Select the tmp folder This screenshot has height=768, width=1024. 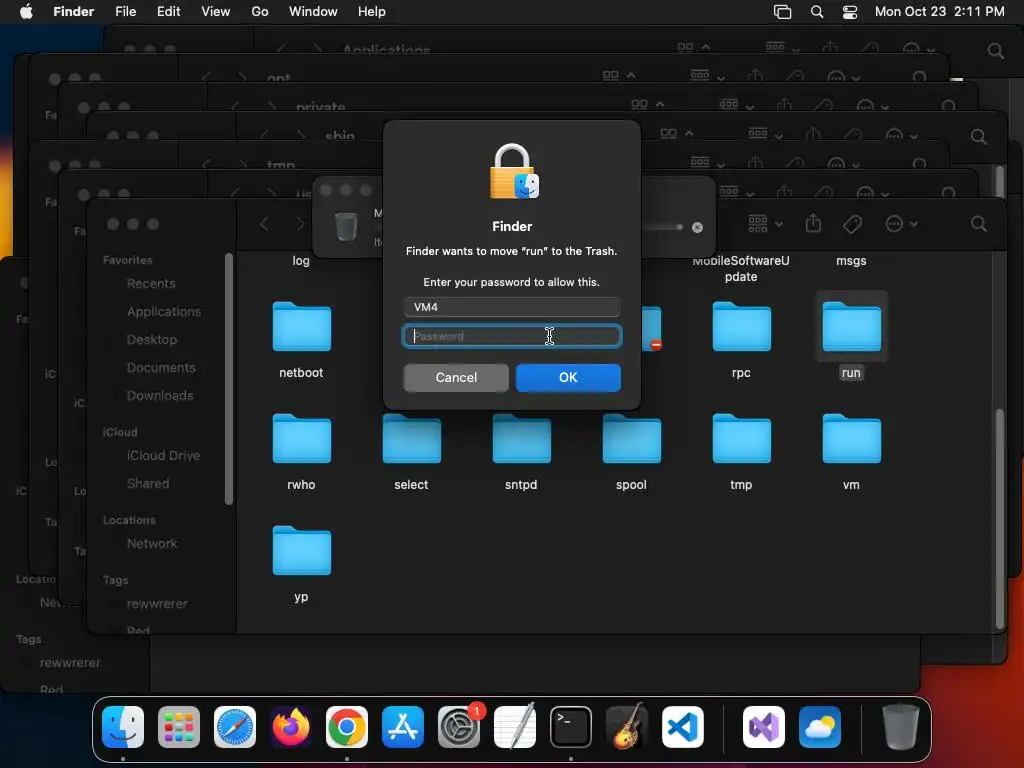(x=741, y=438)
